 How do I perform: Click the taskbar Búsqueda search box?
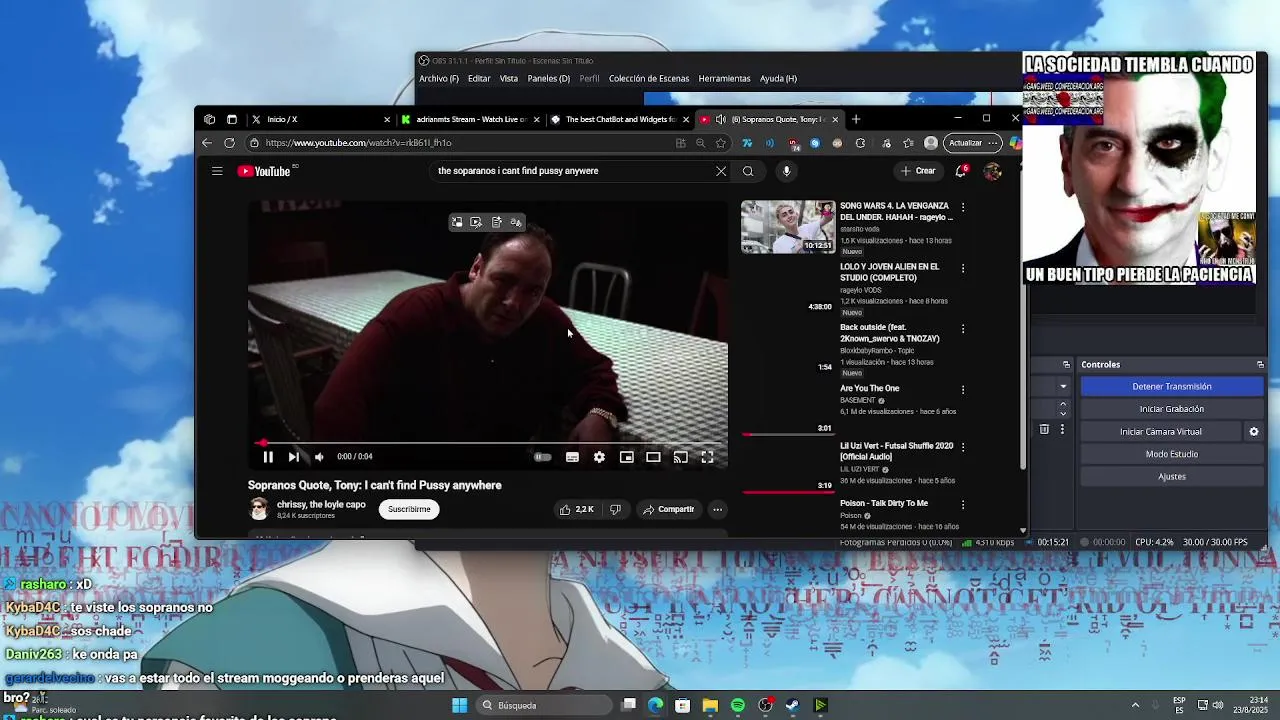[542, 706]
